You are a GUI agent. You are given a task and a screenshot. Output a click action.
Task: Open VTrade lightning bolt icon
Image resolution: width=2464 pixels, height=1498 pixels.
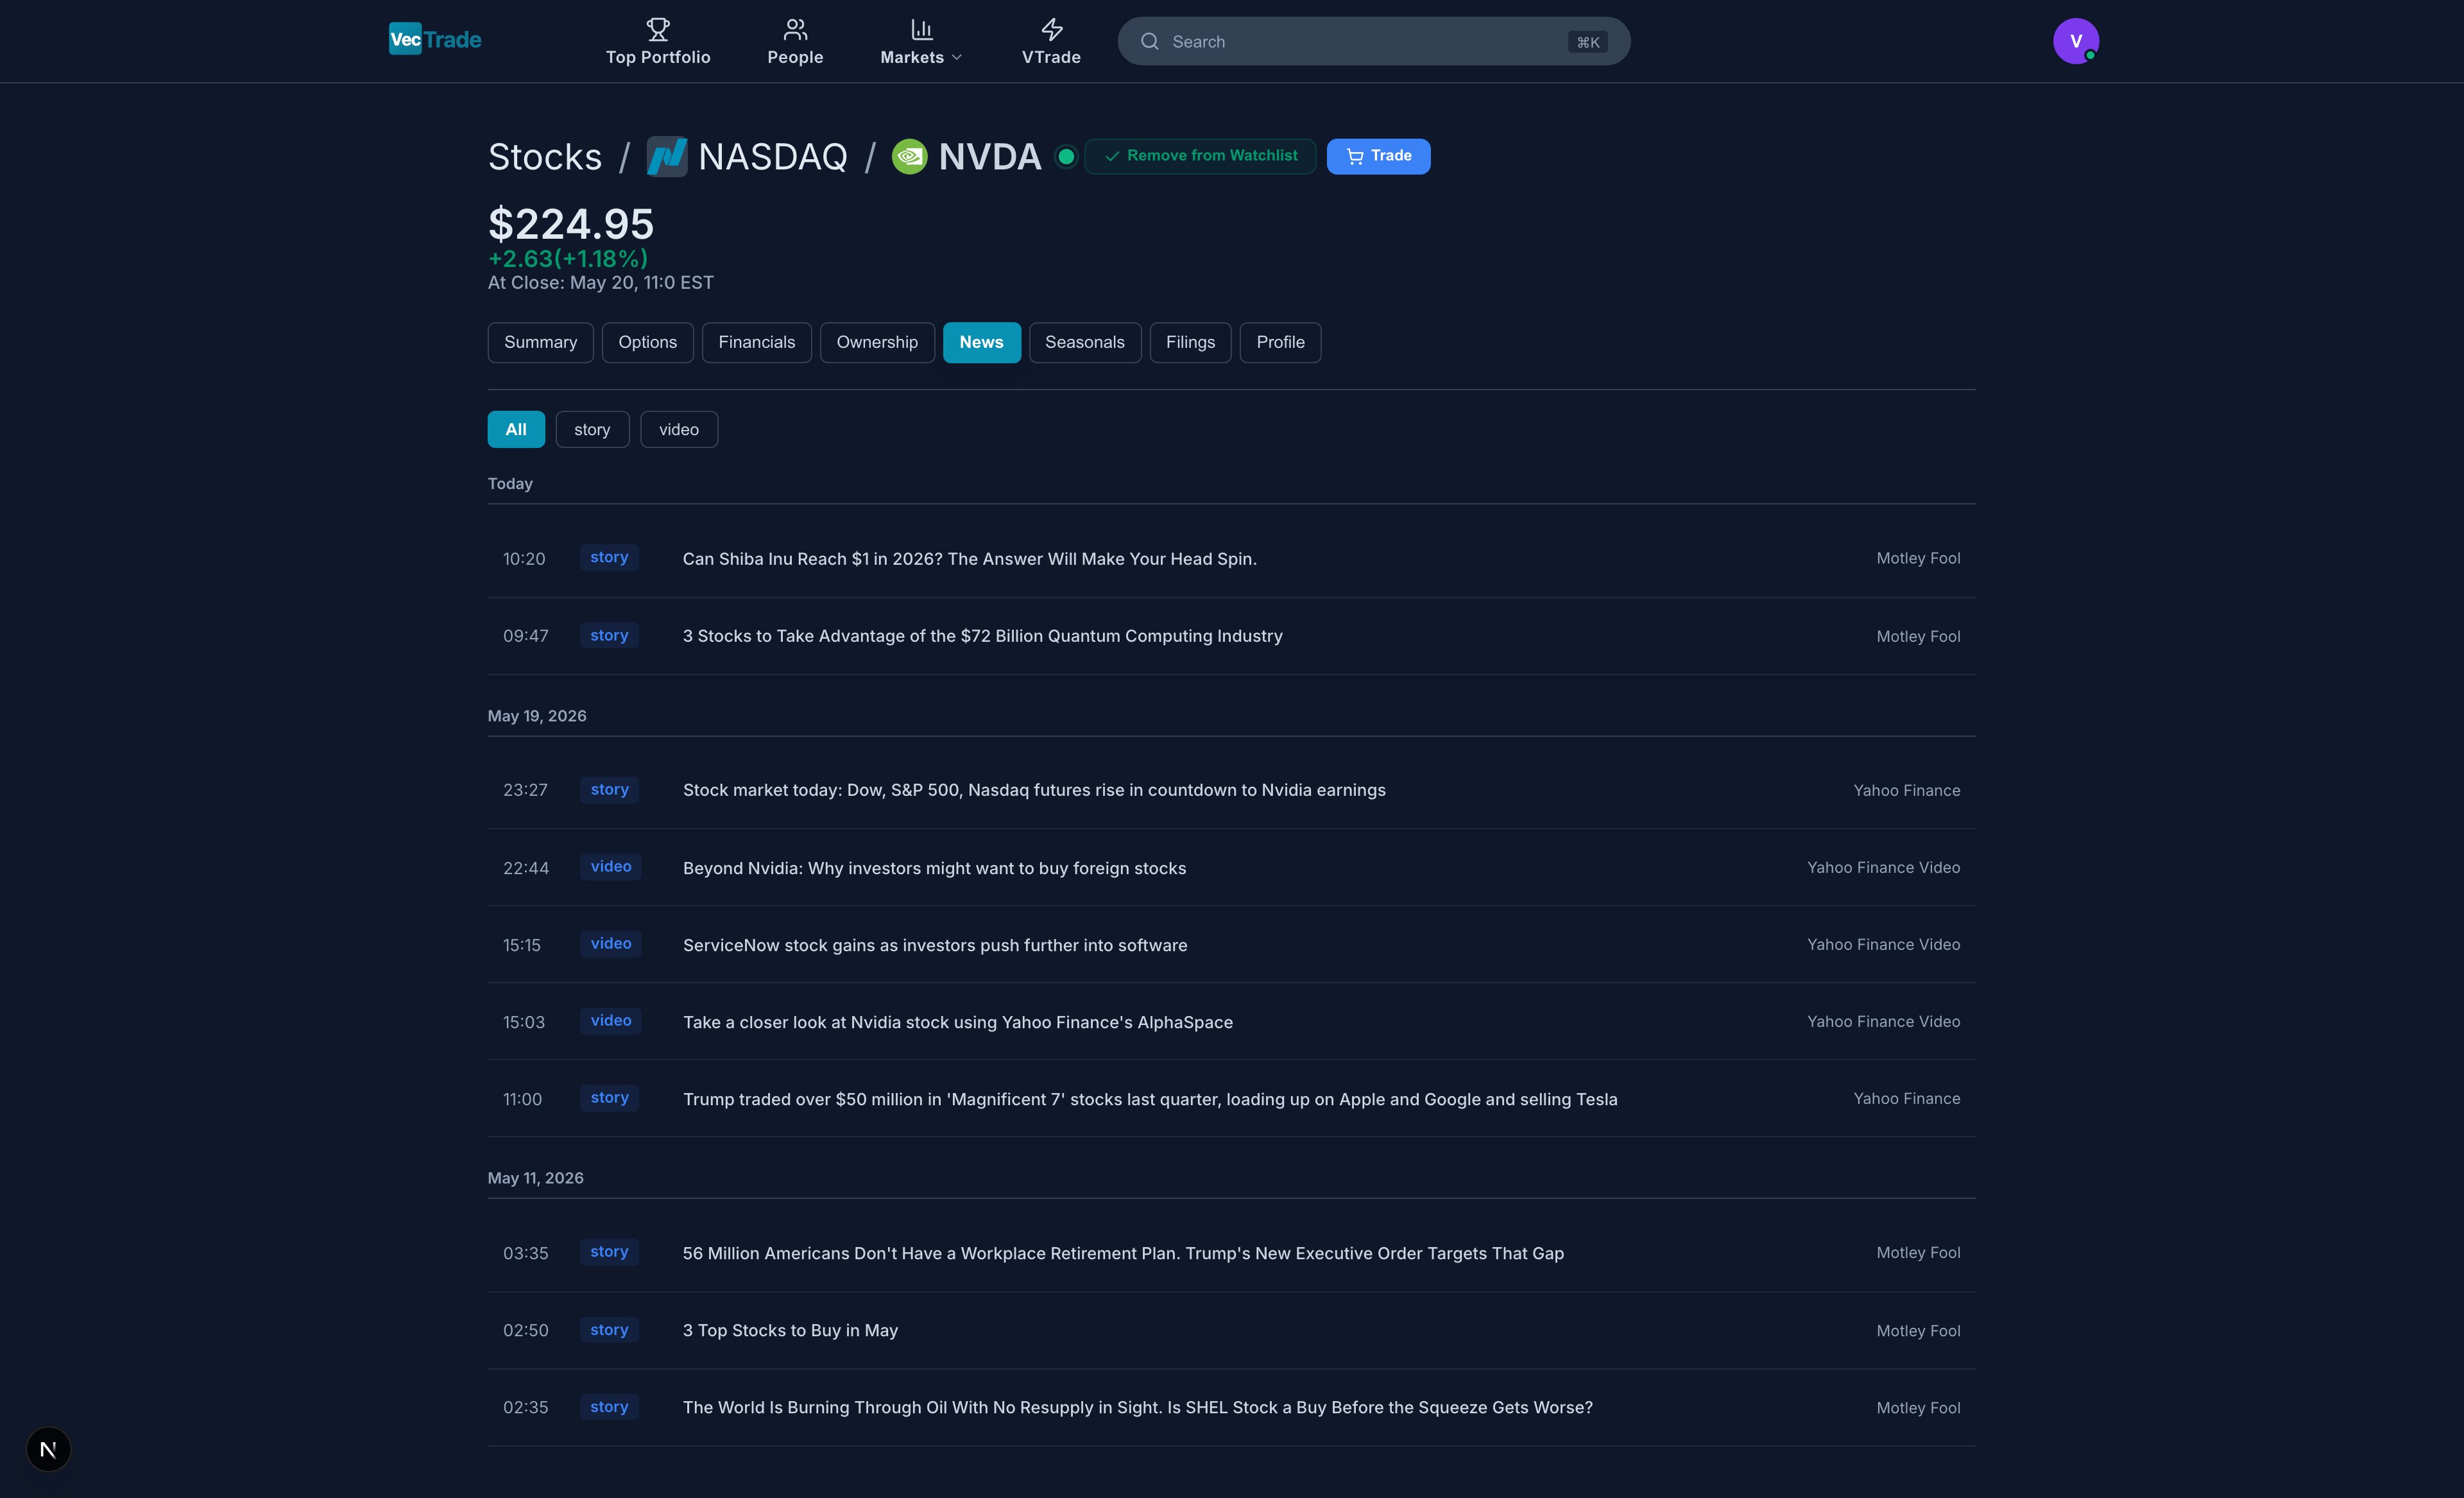tap(1051, 29)
